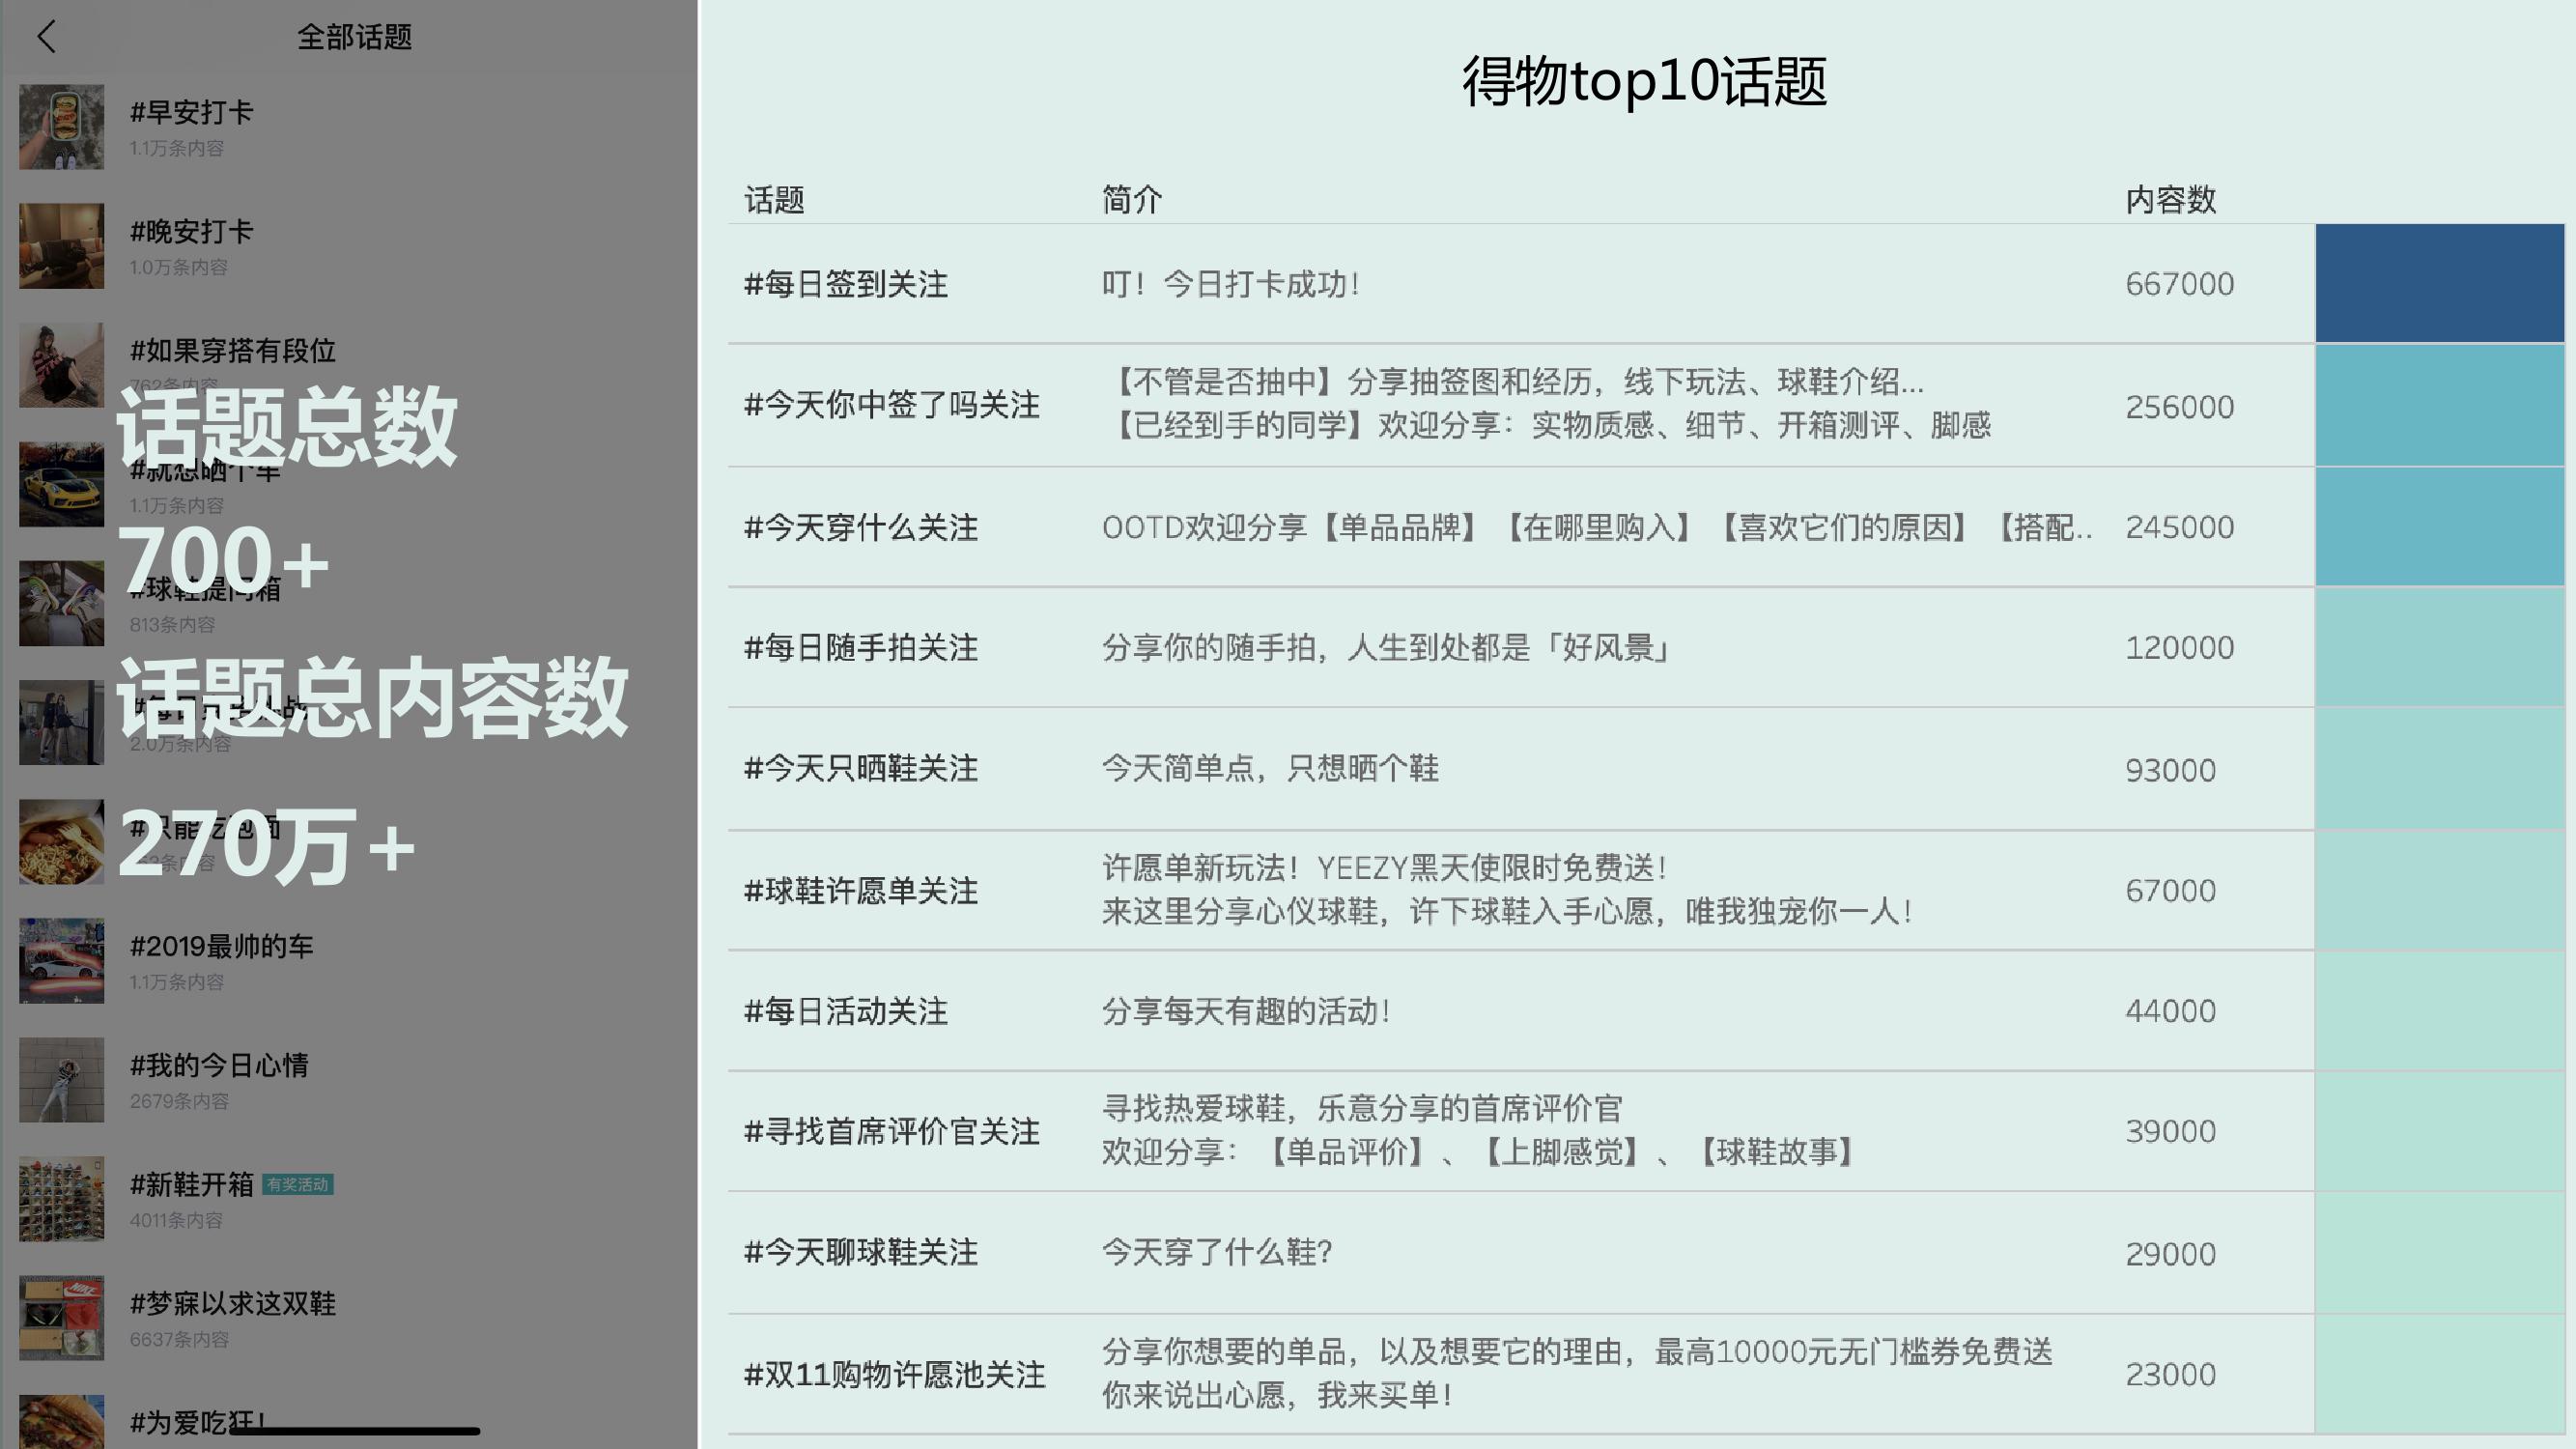Click the 简介 column header
This screenshot has width=2576, height=1449.
point(1131,200)
